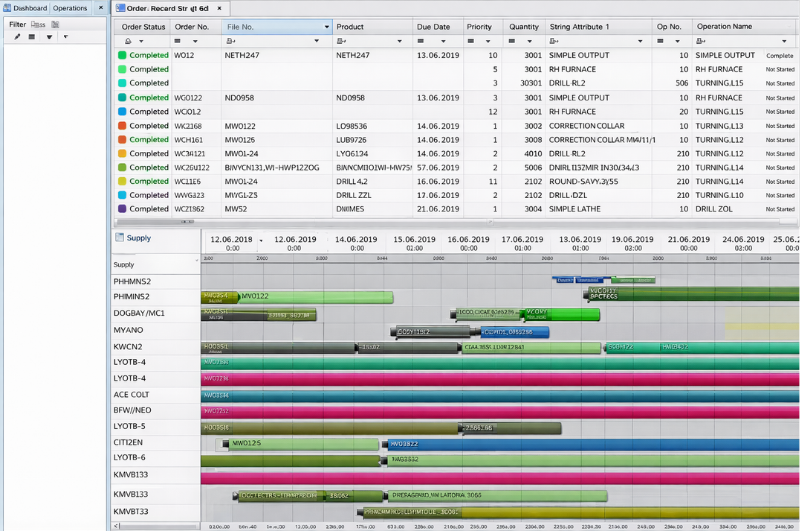Open the File No. header dropdown arrow
800x531 pixels.
[x=327, y=27]
